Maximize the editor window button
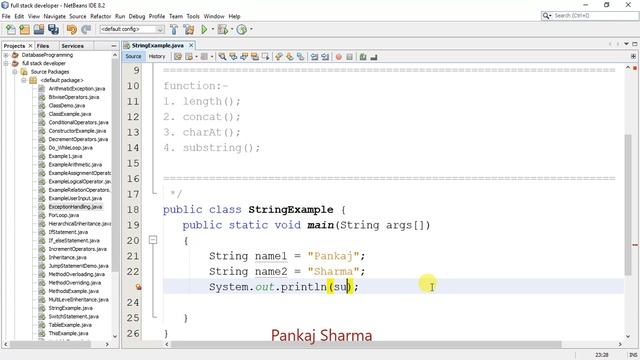The image size is (640, 360). click(635, 44)
